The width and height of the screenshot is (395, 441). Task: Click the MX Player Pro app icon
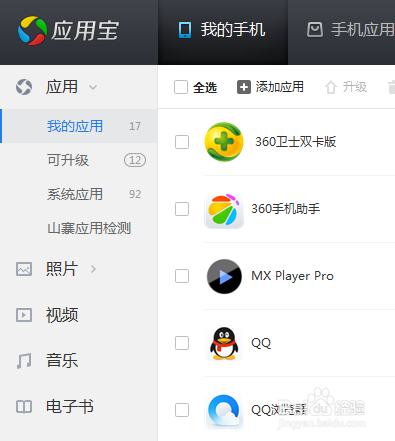(224, 276)
